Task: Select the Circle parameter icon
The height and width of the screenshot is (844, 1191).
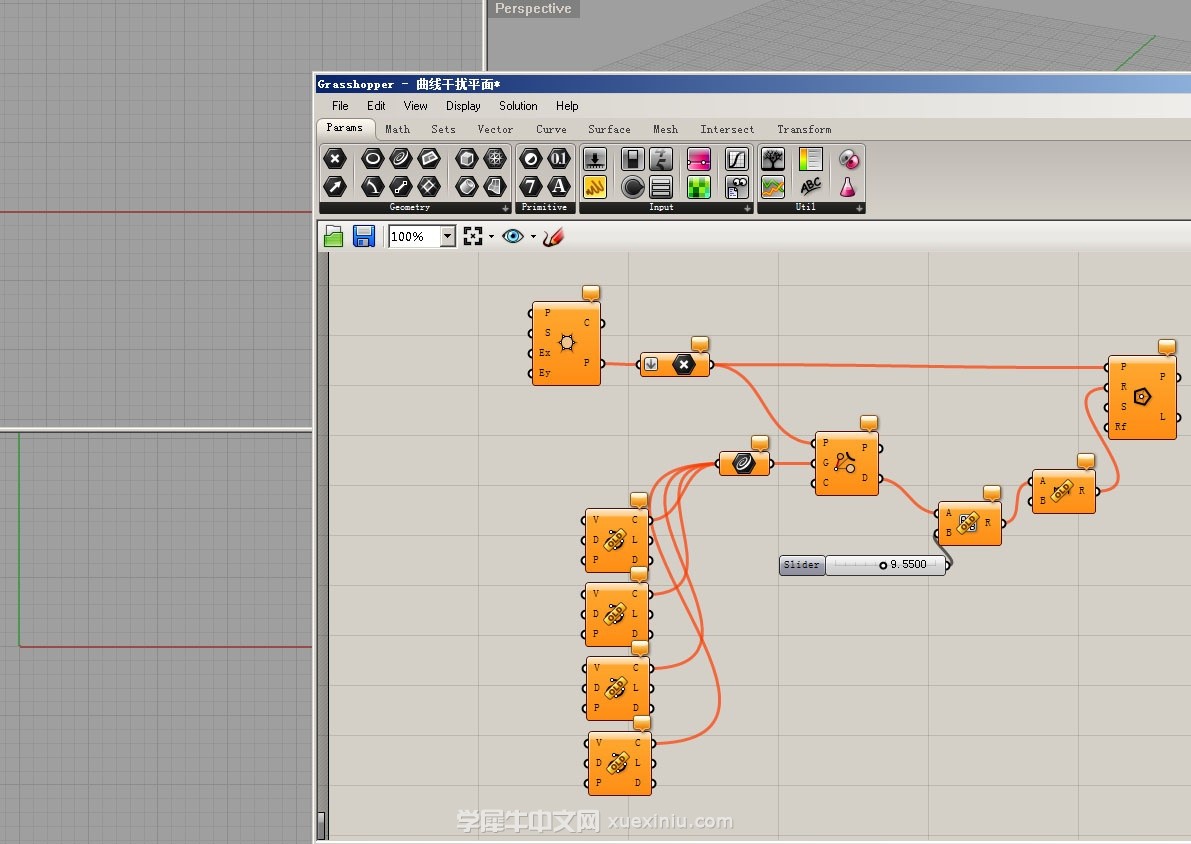Action: coord(372,159)
